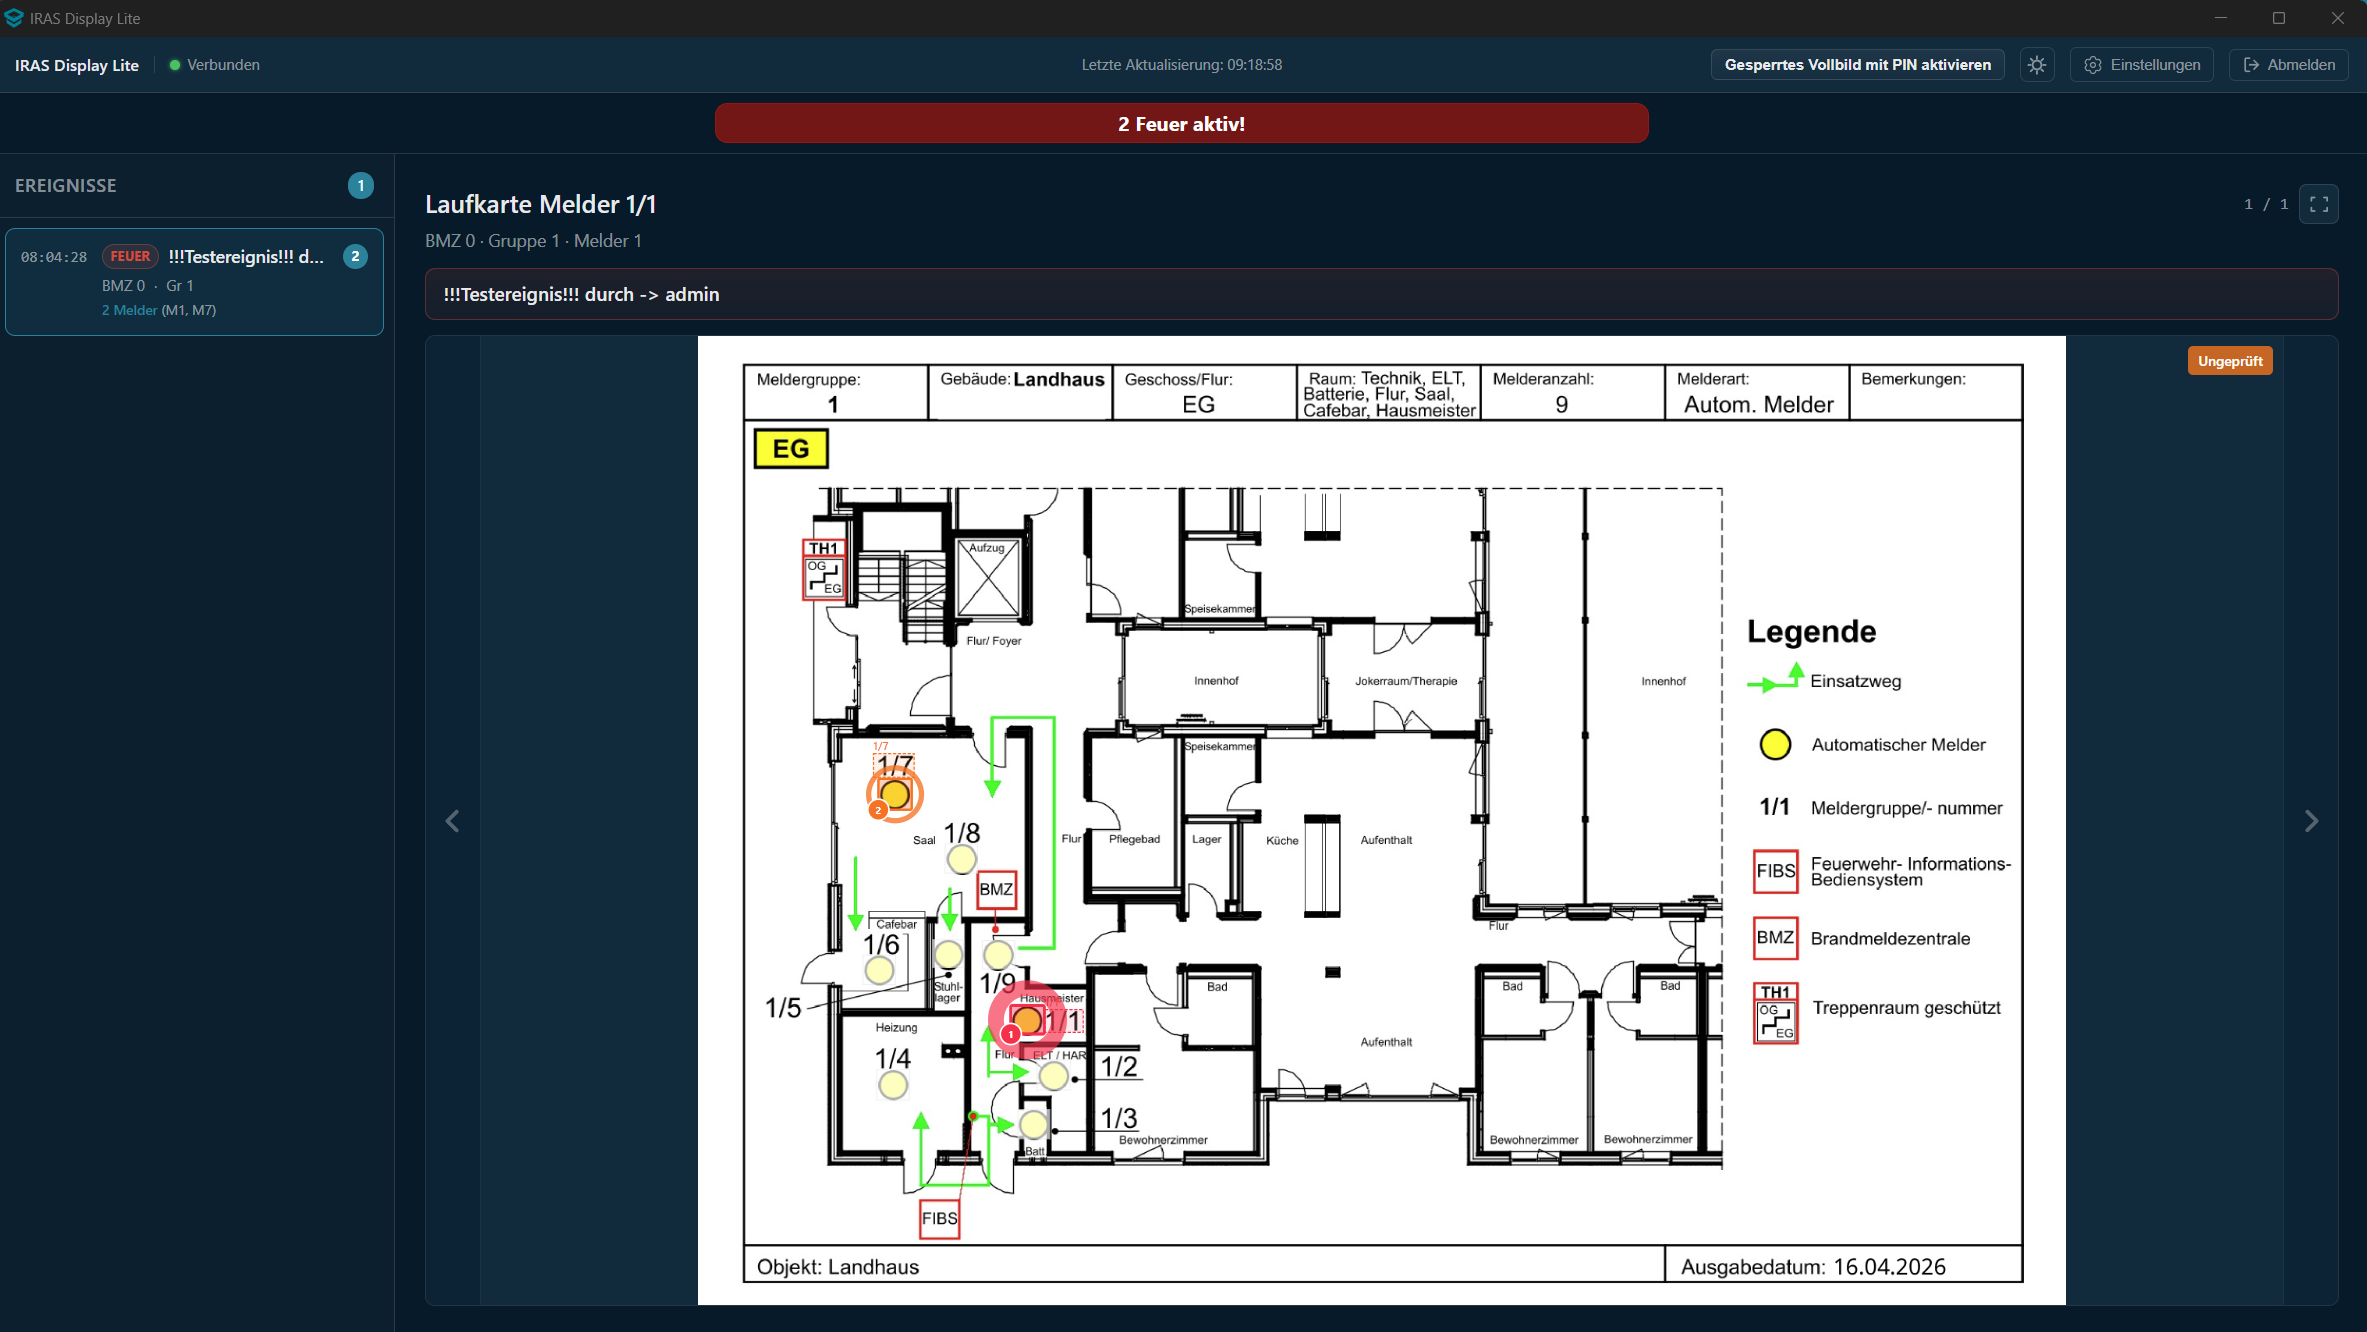
Task: Select detector 1/8 yellow marker on plan
Action: pyautogui.click(x=961, y=859)
